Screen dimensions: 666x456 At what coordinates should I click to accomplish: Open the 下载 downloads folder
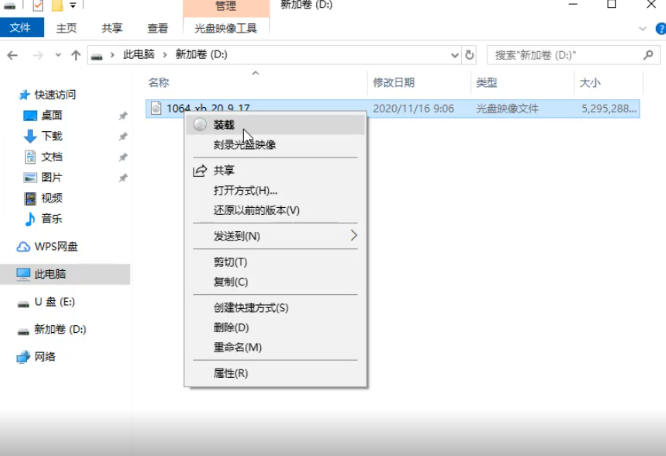[51, 136]
